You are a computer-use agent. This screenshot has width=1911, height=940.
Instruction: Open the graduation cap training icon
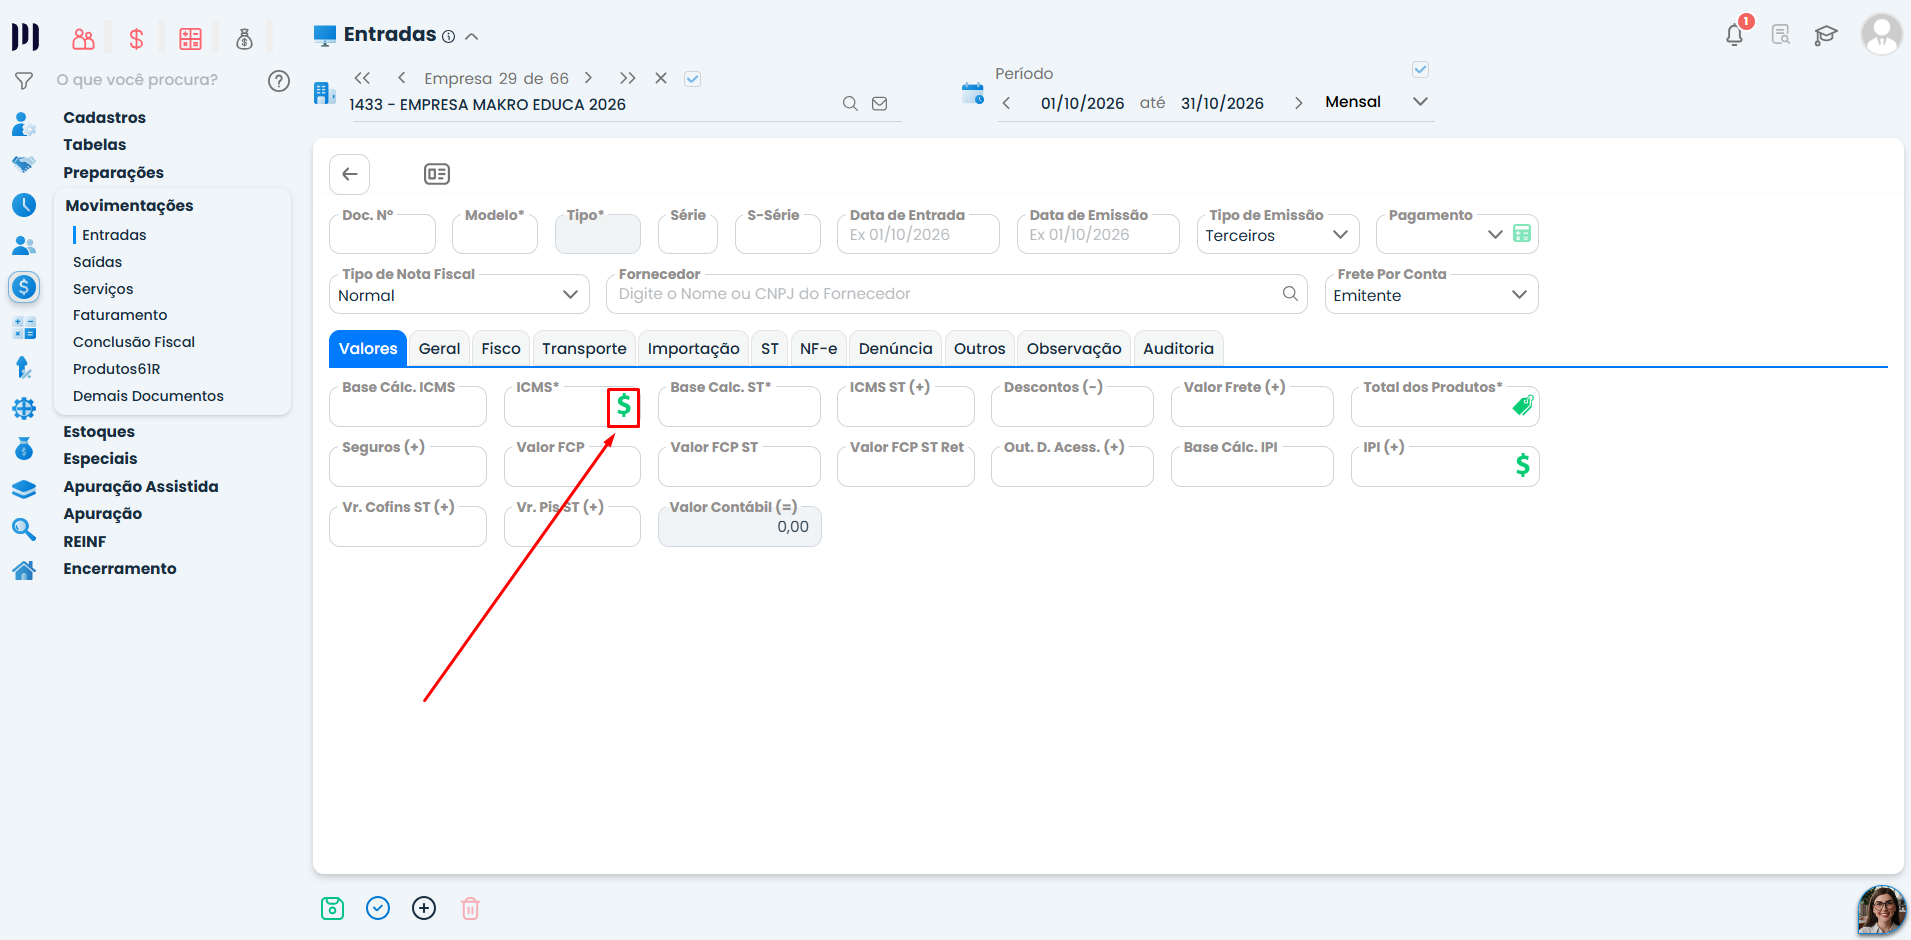[1826, 36]
